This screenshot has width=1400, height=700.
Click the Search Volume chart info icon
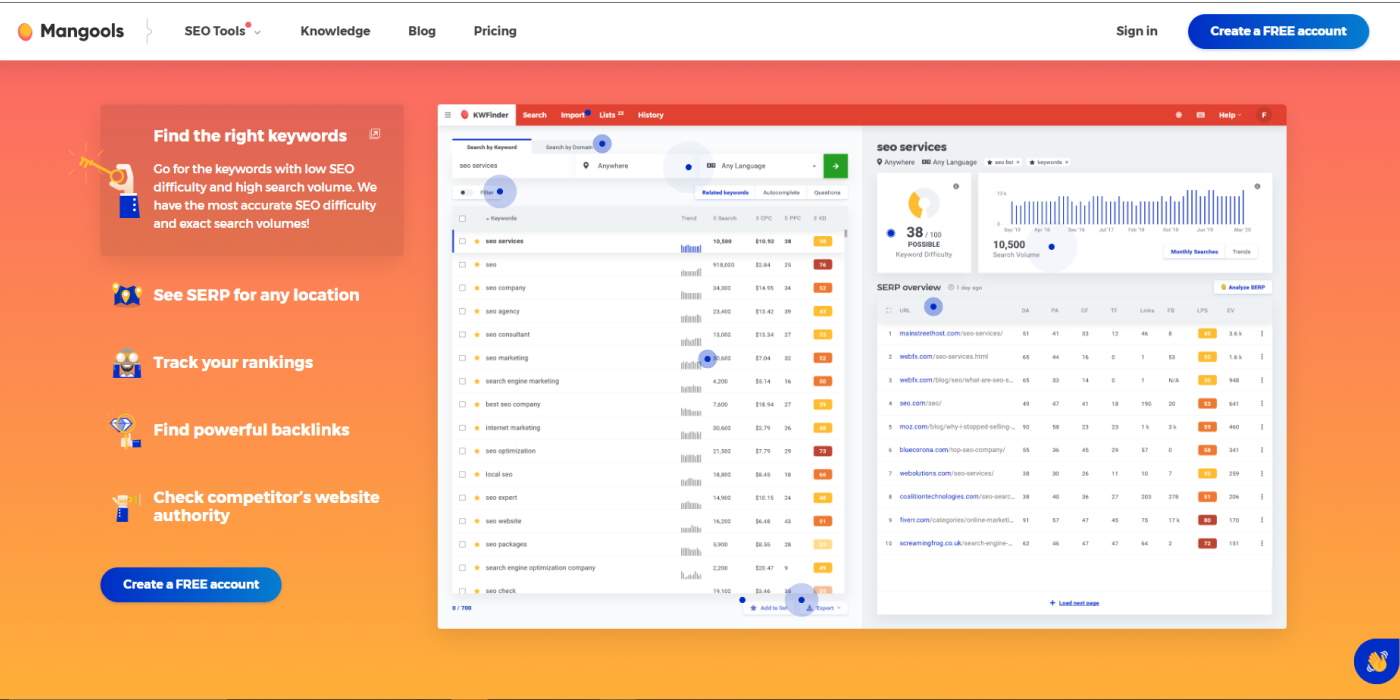point(1257,186)
